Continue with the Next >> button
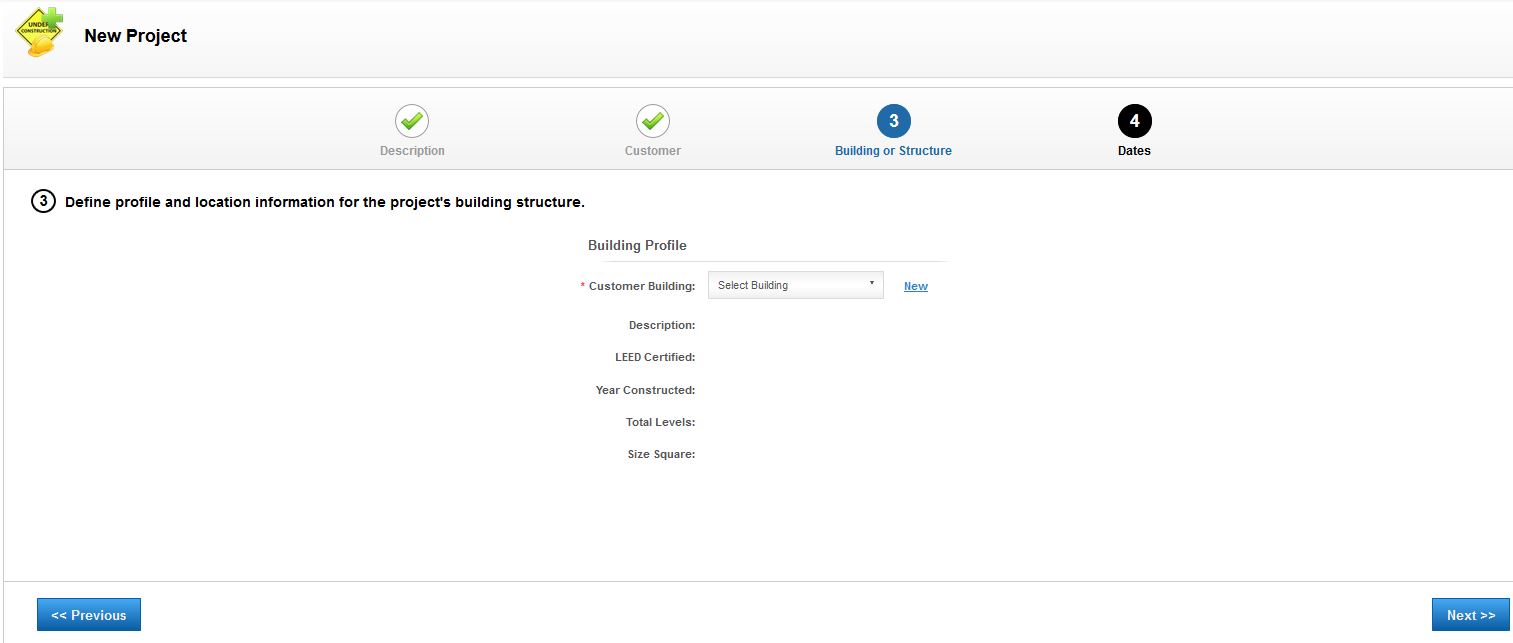The height and width of the screenshot is (643, 1513). tap(1471, 615)
